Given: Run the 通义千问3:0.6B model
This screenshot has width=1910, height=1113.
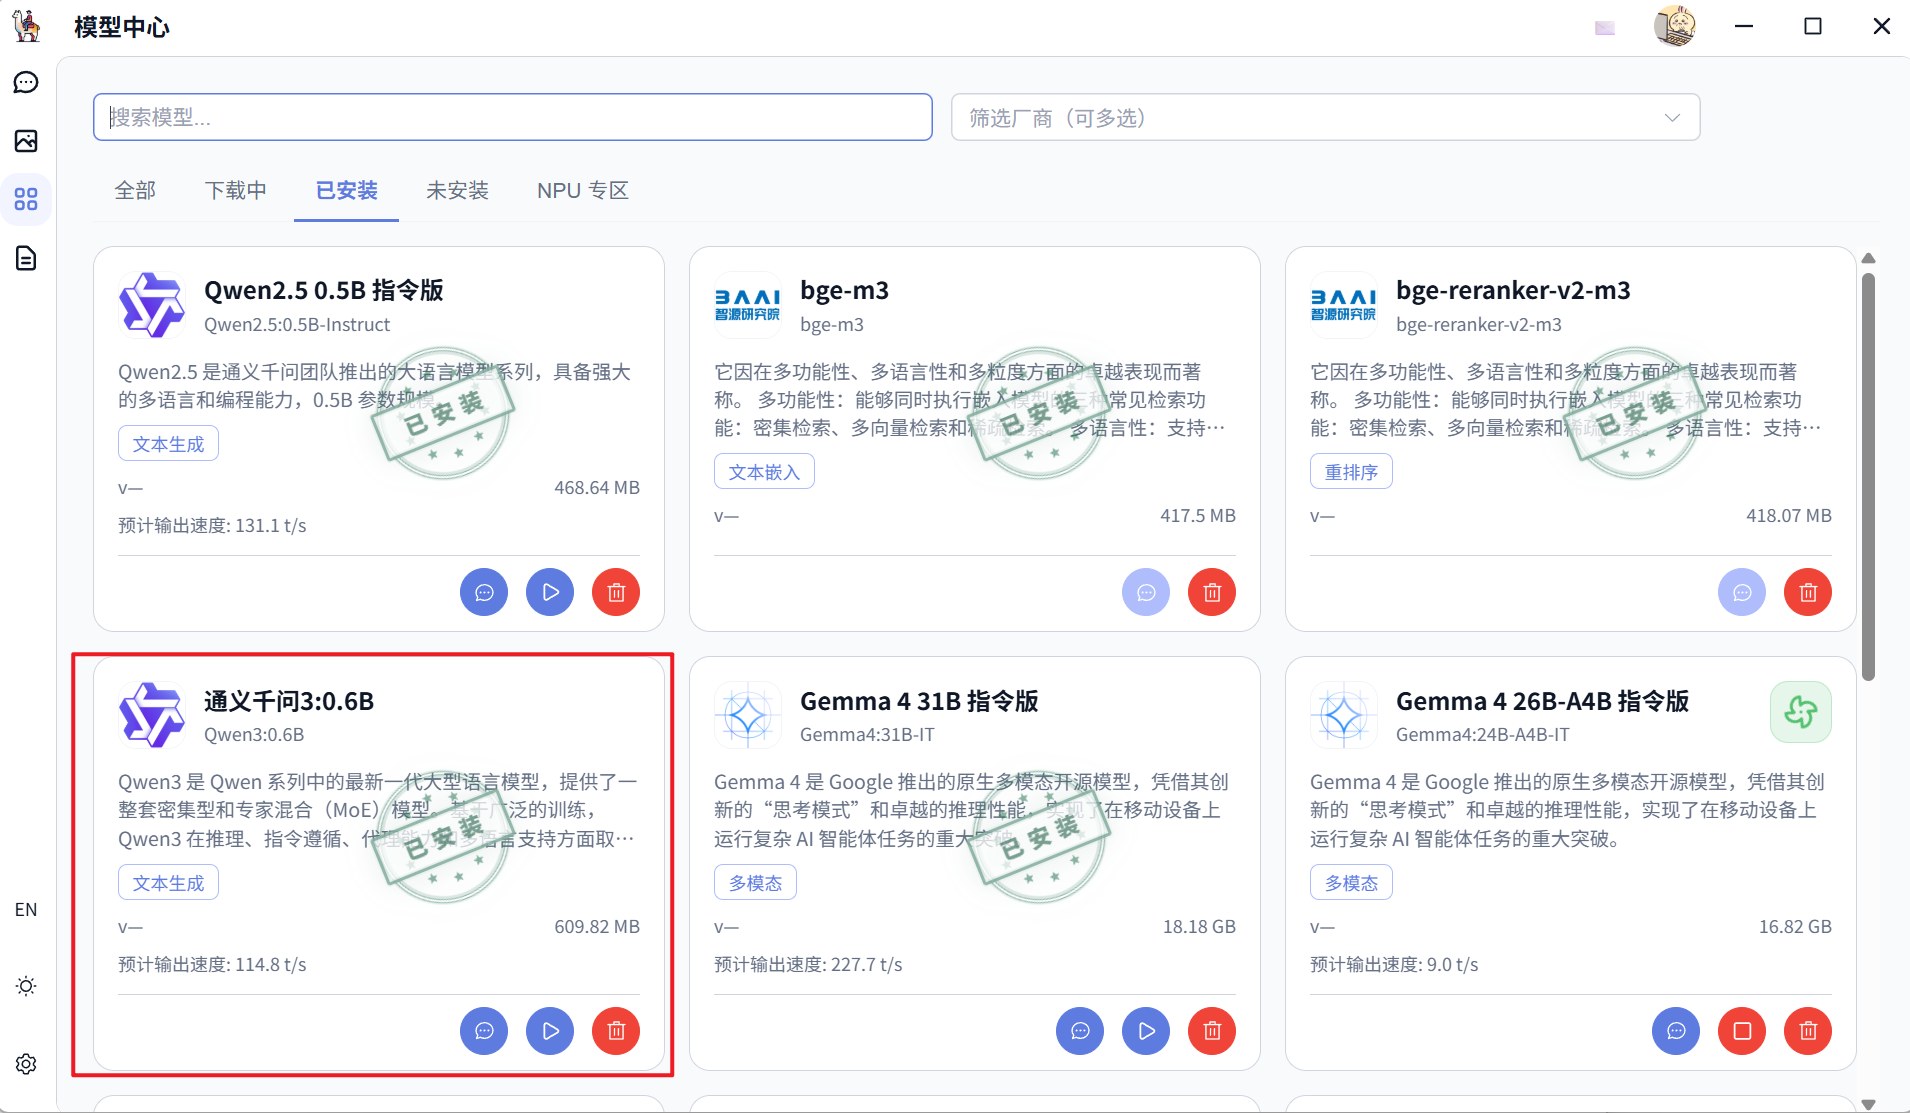Looking at the screenshot, I should [550, 1031].
